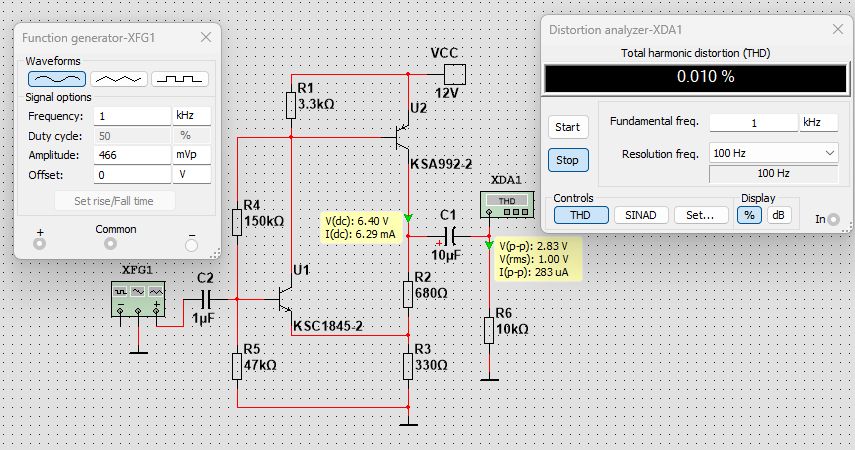Click the KSC1845-2 transistor label
The image size is (855, 450).
pyautogui.click(x=328, y=326)
